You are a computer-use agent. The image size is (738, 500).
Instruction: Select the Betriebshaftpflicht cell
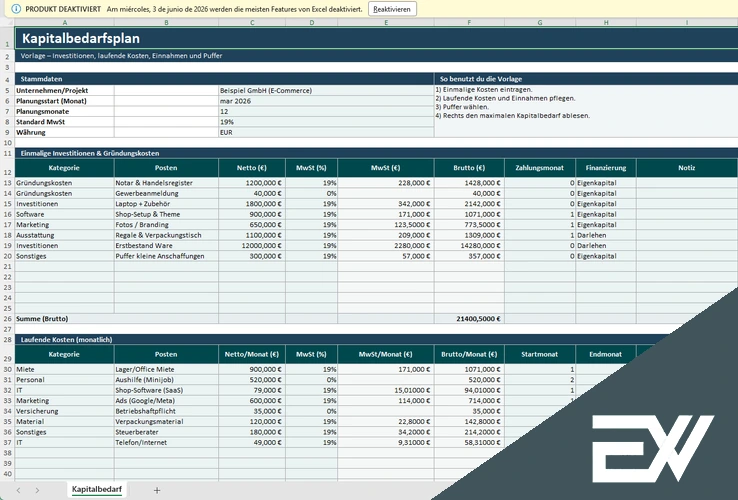point(166,411)
